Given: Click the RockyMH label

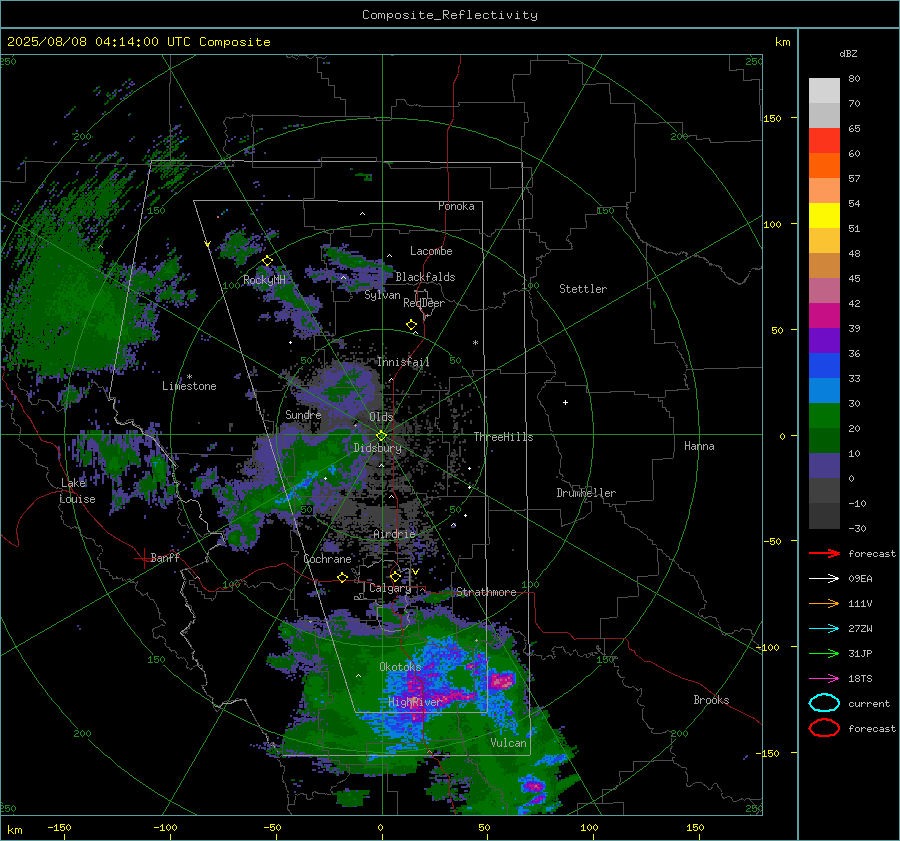Looking at the screenshot, I should coord(264,280).
